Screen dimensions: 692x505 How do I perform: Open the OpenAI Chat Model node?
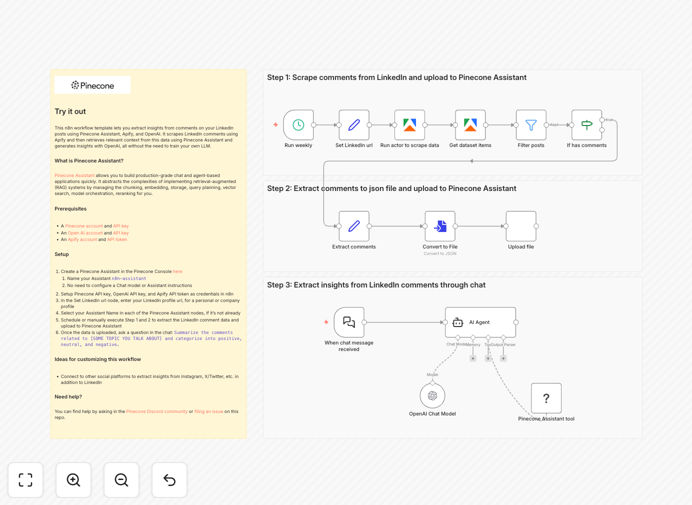click(432, 396)
